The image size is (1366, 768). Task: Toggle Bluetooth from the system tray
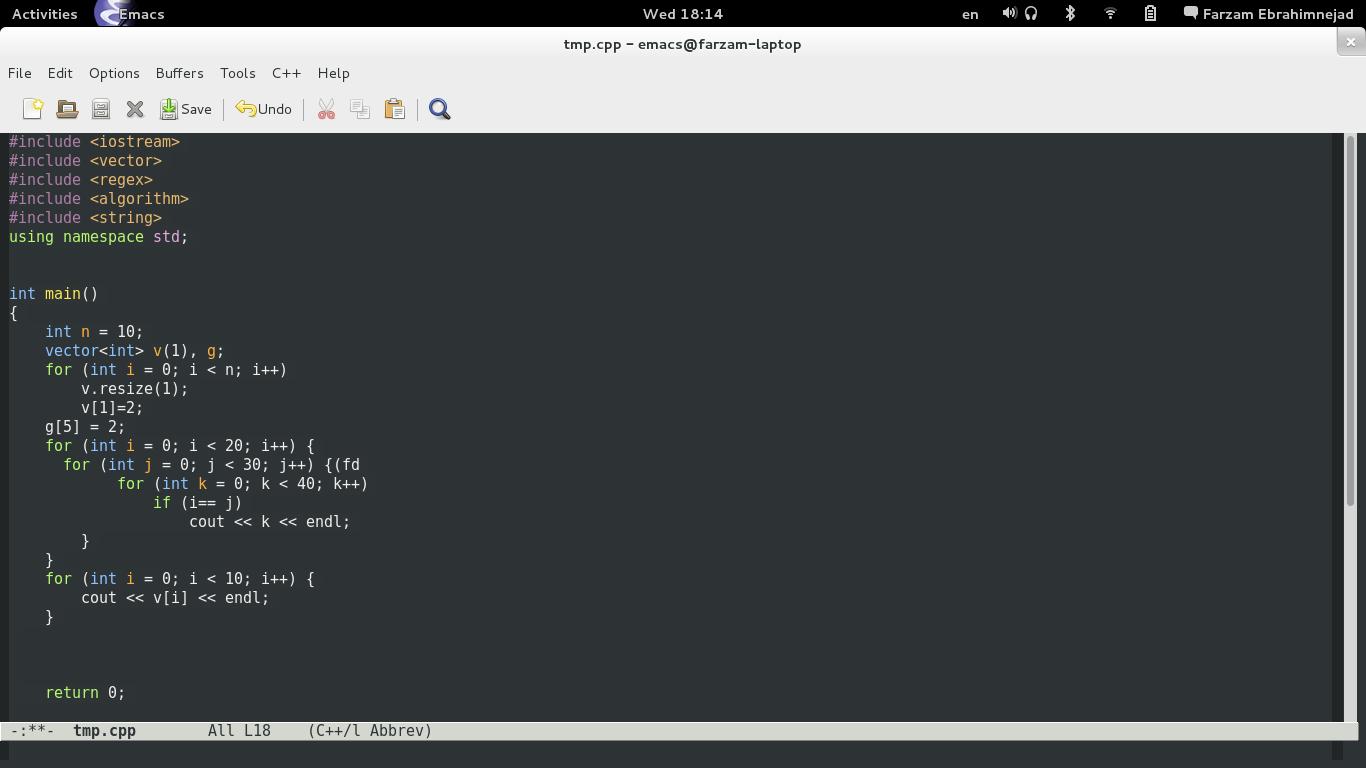coord(1070,13)
